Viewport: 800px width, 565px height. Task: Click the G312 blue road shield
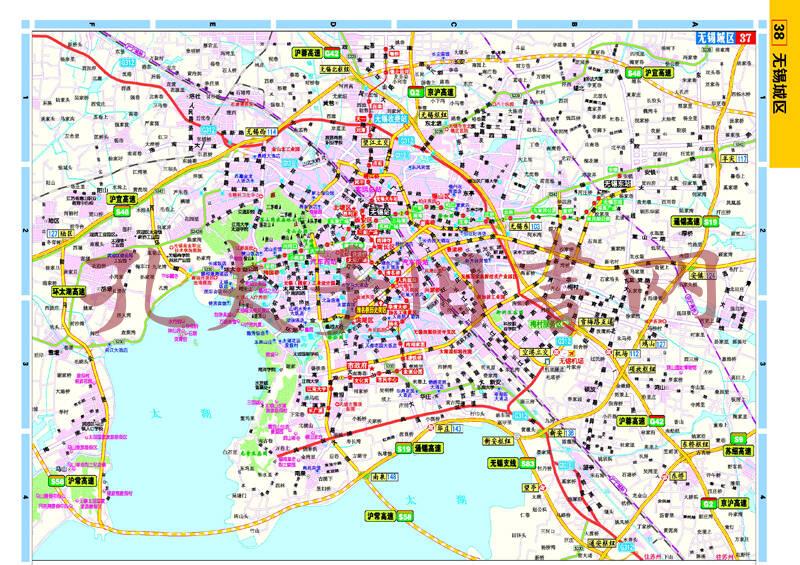point(128,63)
